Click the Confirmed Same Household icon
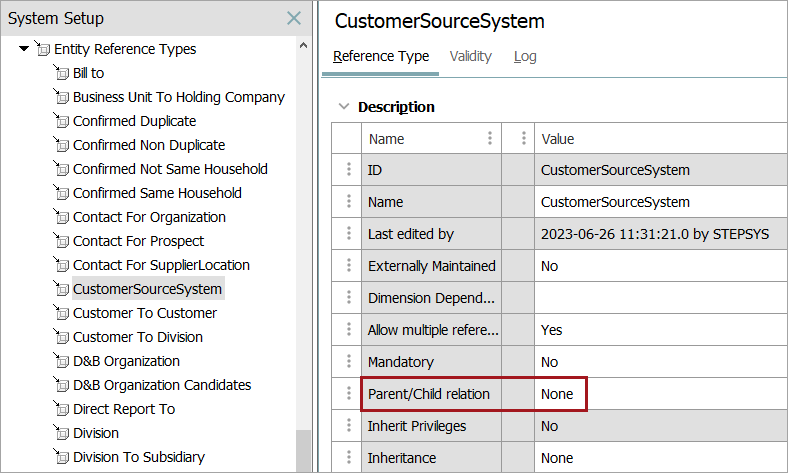The height and width of the screenshot is (473, 788). pyautogui.click(x=61, y=193)
